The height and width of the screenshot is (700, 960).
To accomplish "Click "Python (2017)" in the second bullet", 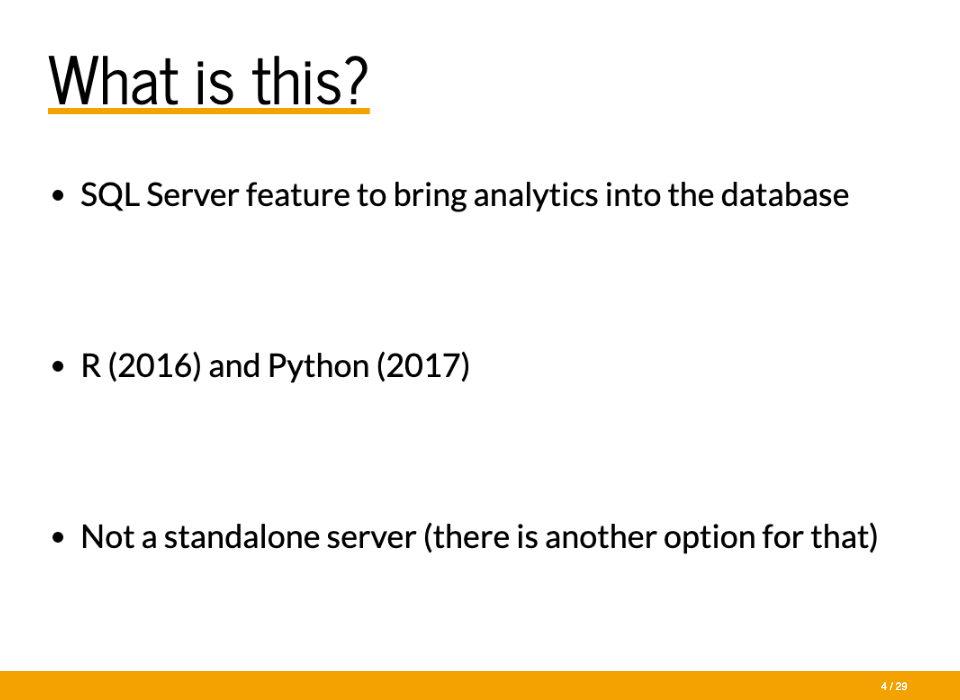I will click(x=369, y=366).
